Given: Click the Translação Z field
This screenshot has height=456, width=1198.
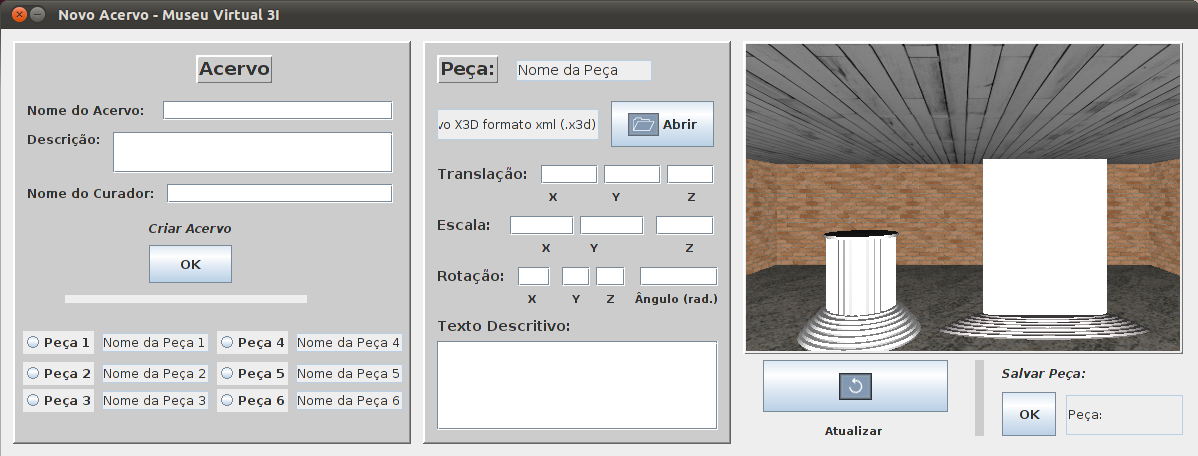Looking at the screenshot, I should click(x=690, y=174).
